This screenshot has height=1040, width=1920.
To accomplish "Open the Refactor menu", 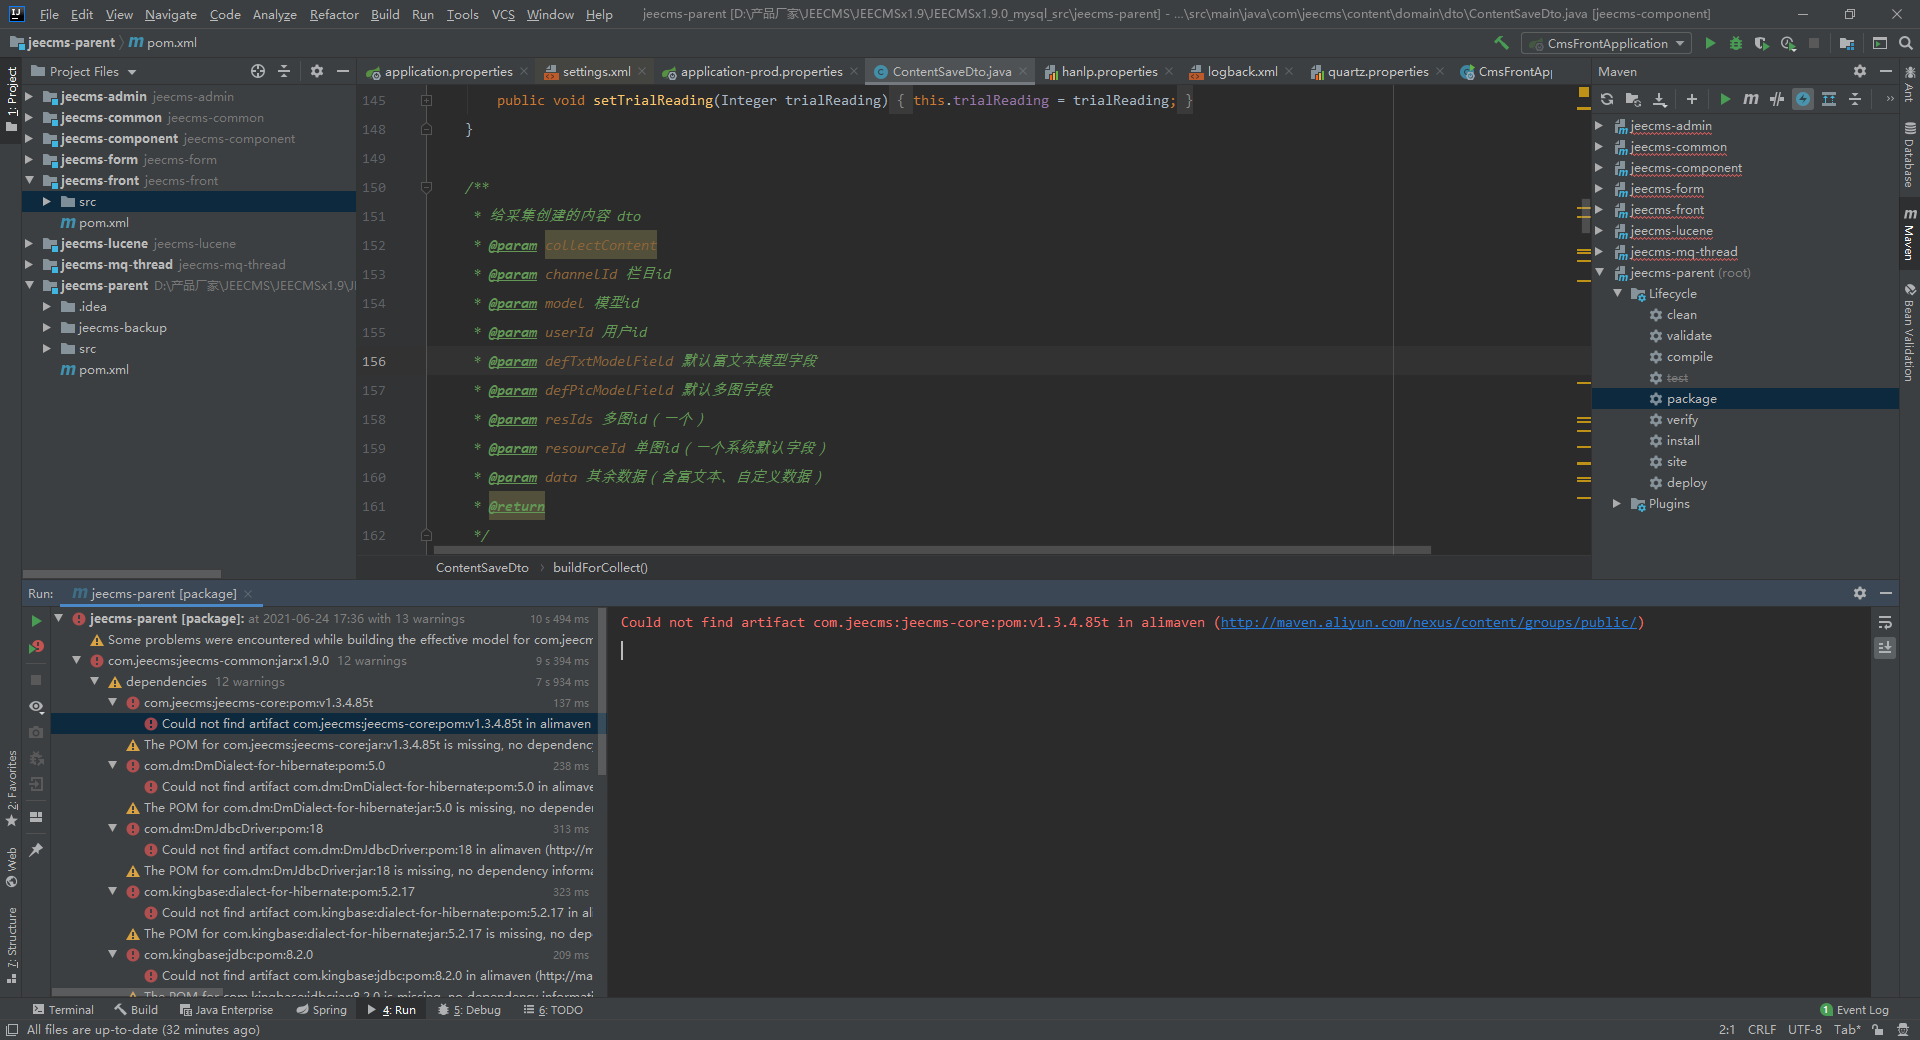I will pyautogui.click(x=333, y=15).
